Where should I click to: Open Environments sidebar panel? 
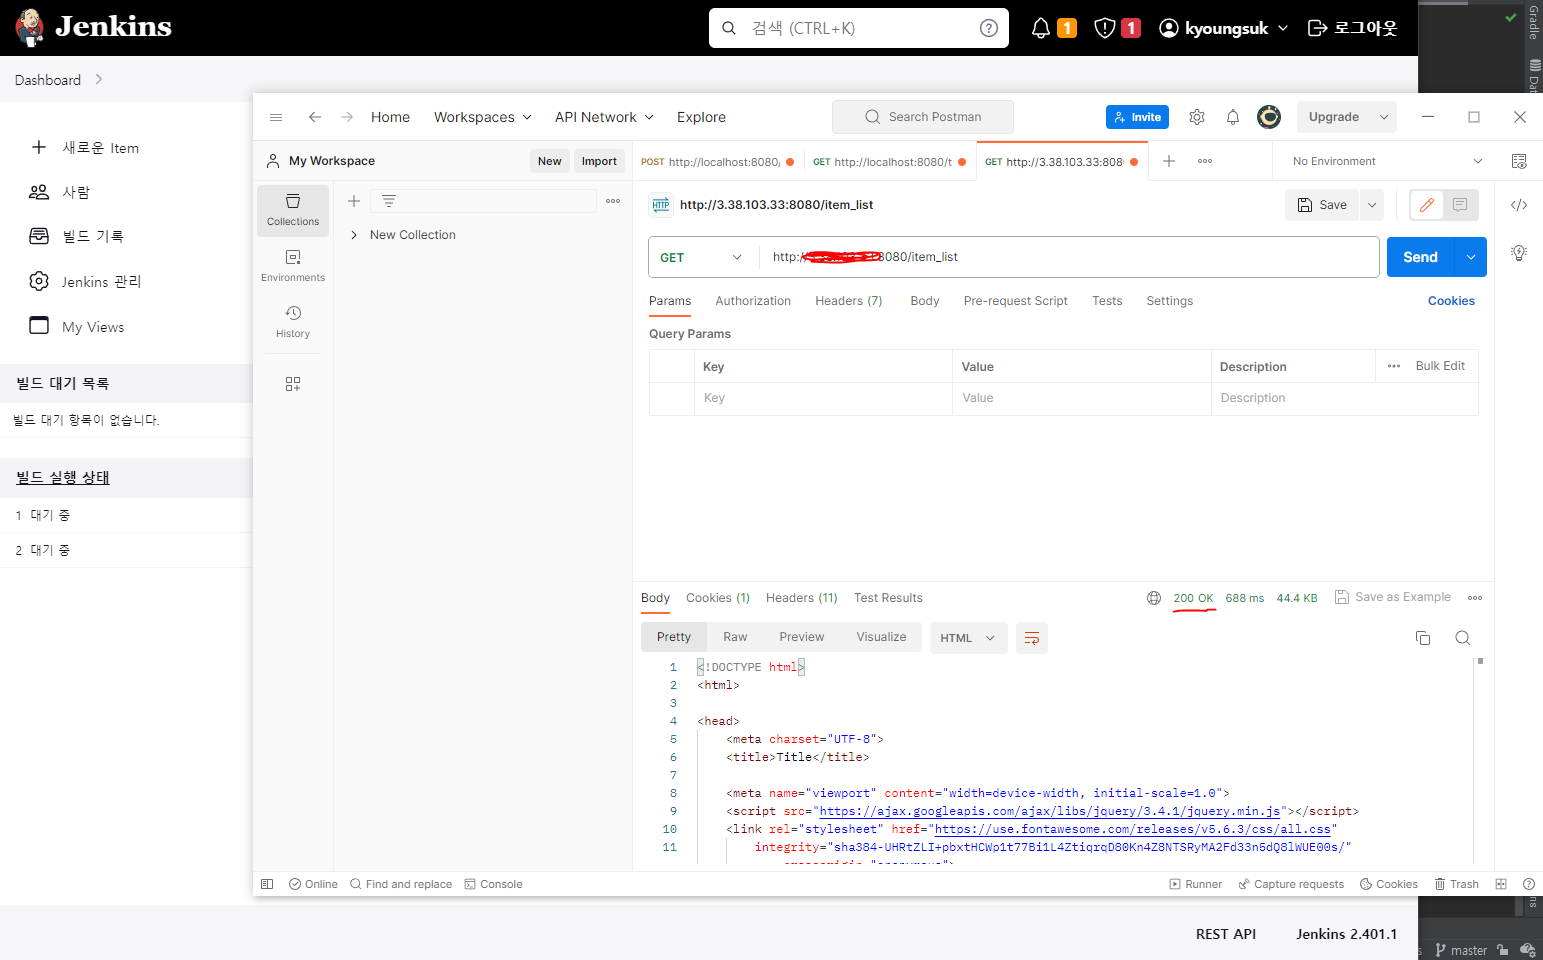pyautogui.click(x=293, y=266)
